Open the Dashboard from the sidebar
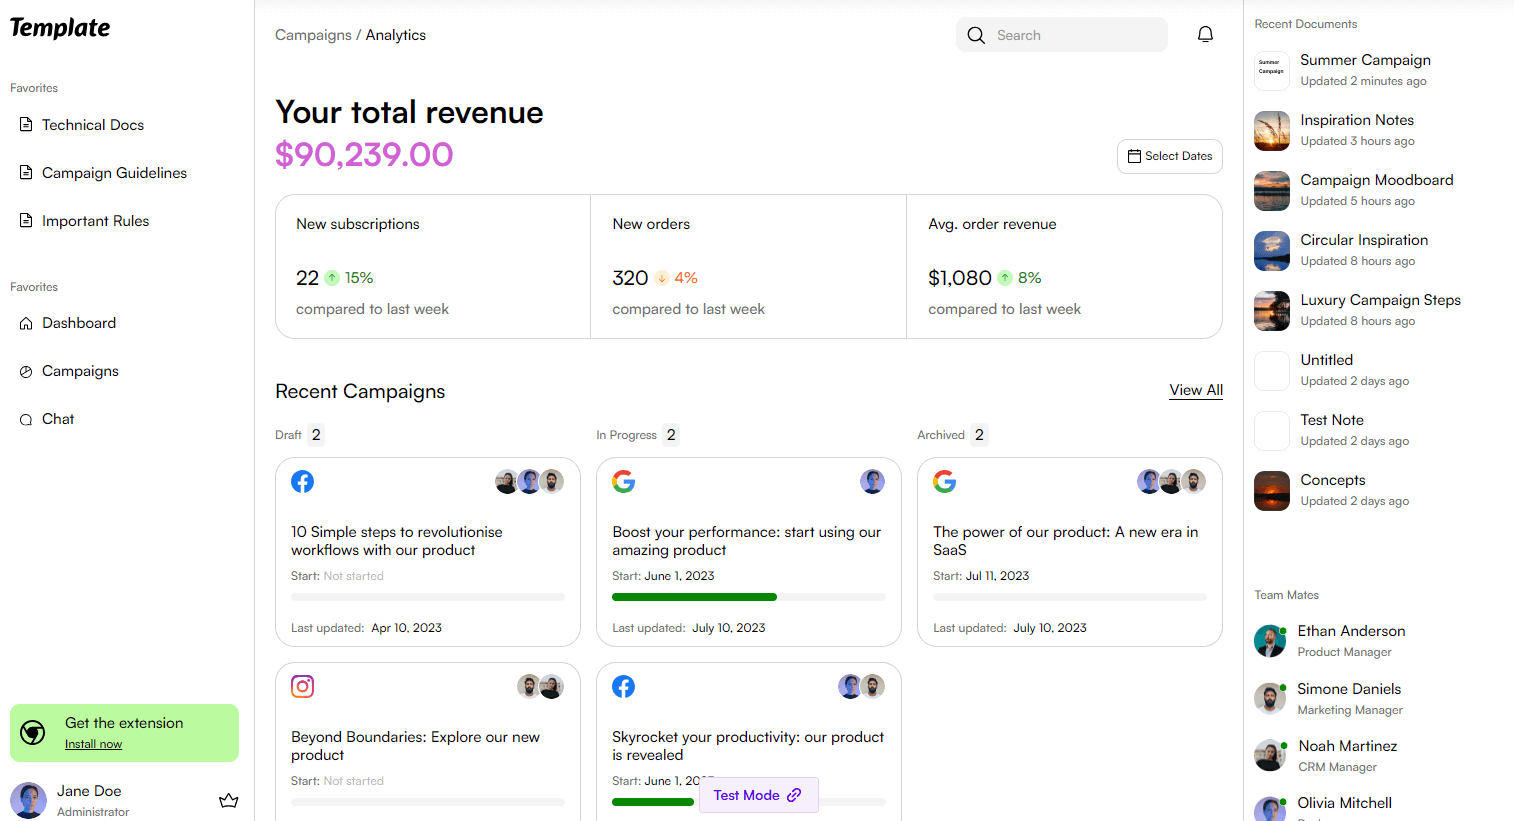 78,322
